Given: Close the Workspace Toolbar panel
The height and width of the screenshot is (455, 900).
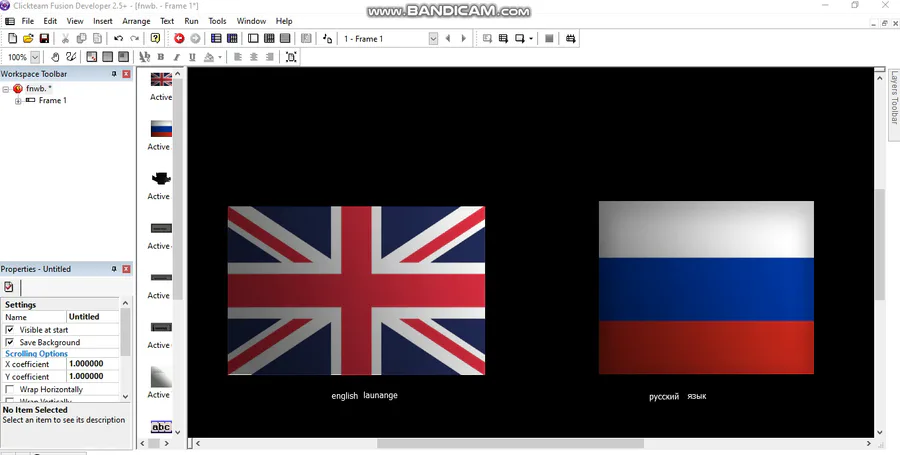Looking at the screenshot, I should click(126, 74).
